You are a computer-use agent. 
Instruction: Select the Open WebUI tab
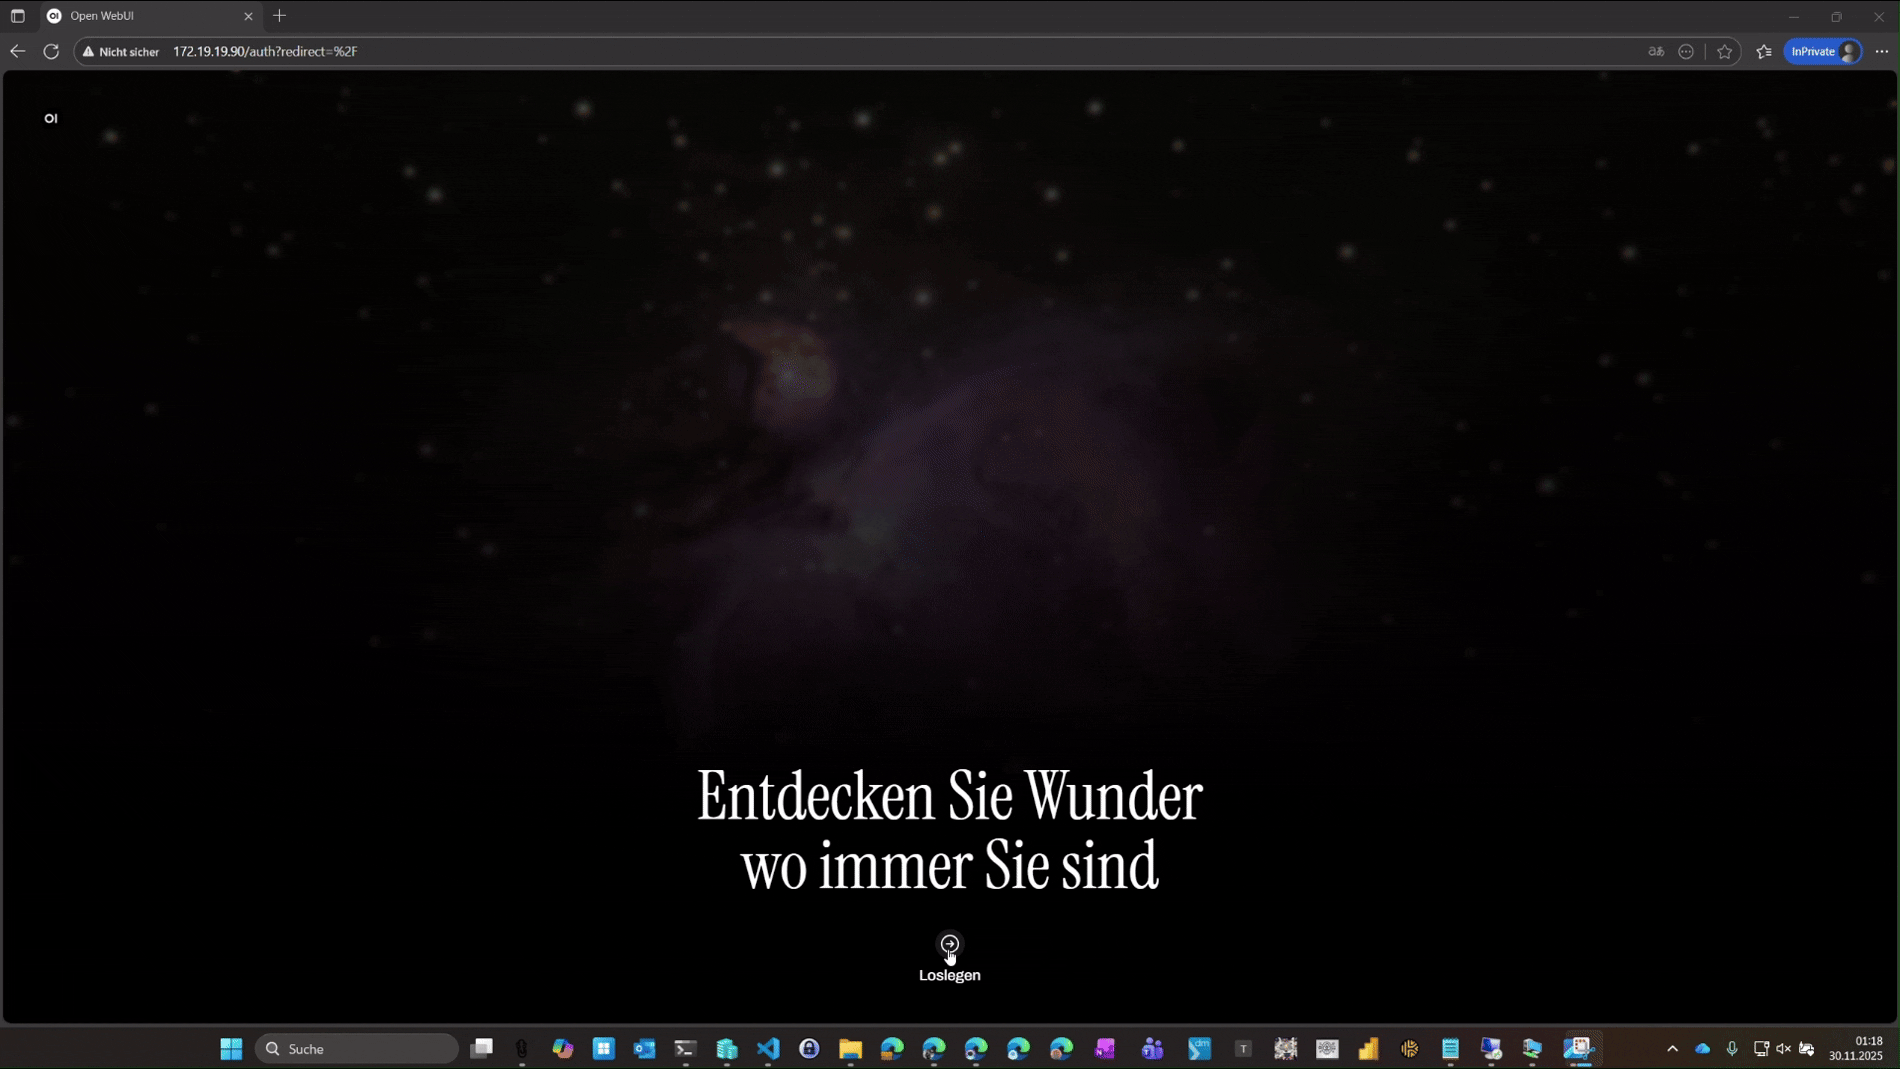pos(140,16)
